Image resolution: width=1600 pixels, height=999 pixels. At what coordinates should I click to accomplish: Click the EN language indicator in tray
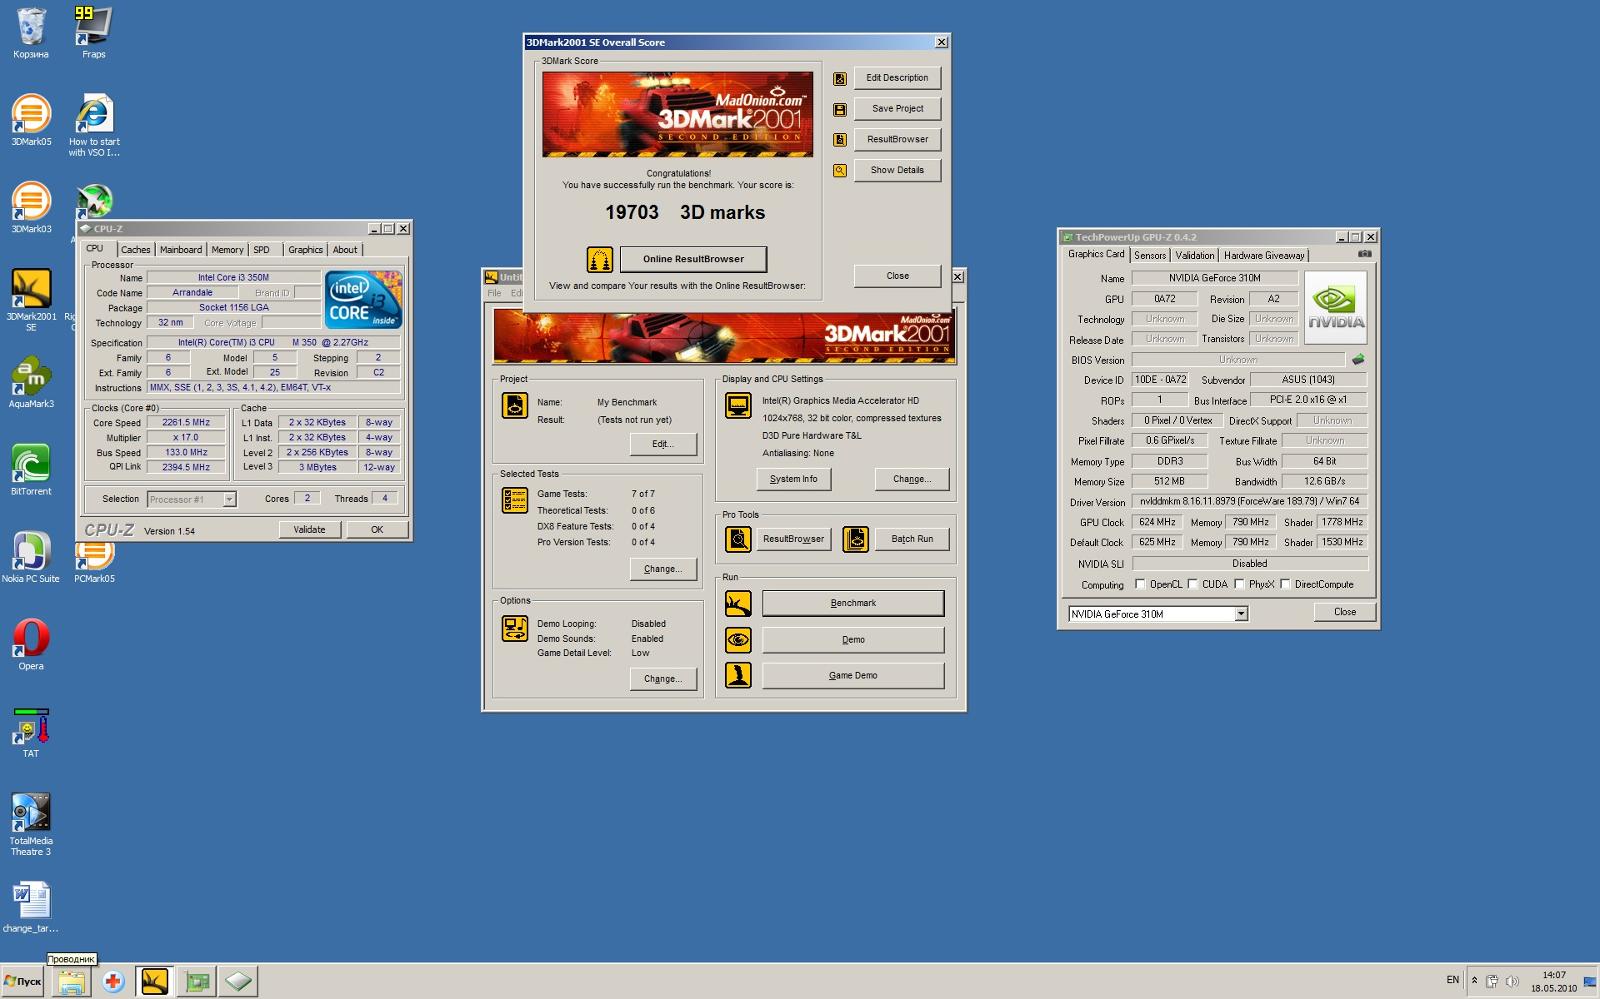point(1453,980)
